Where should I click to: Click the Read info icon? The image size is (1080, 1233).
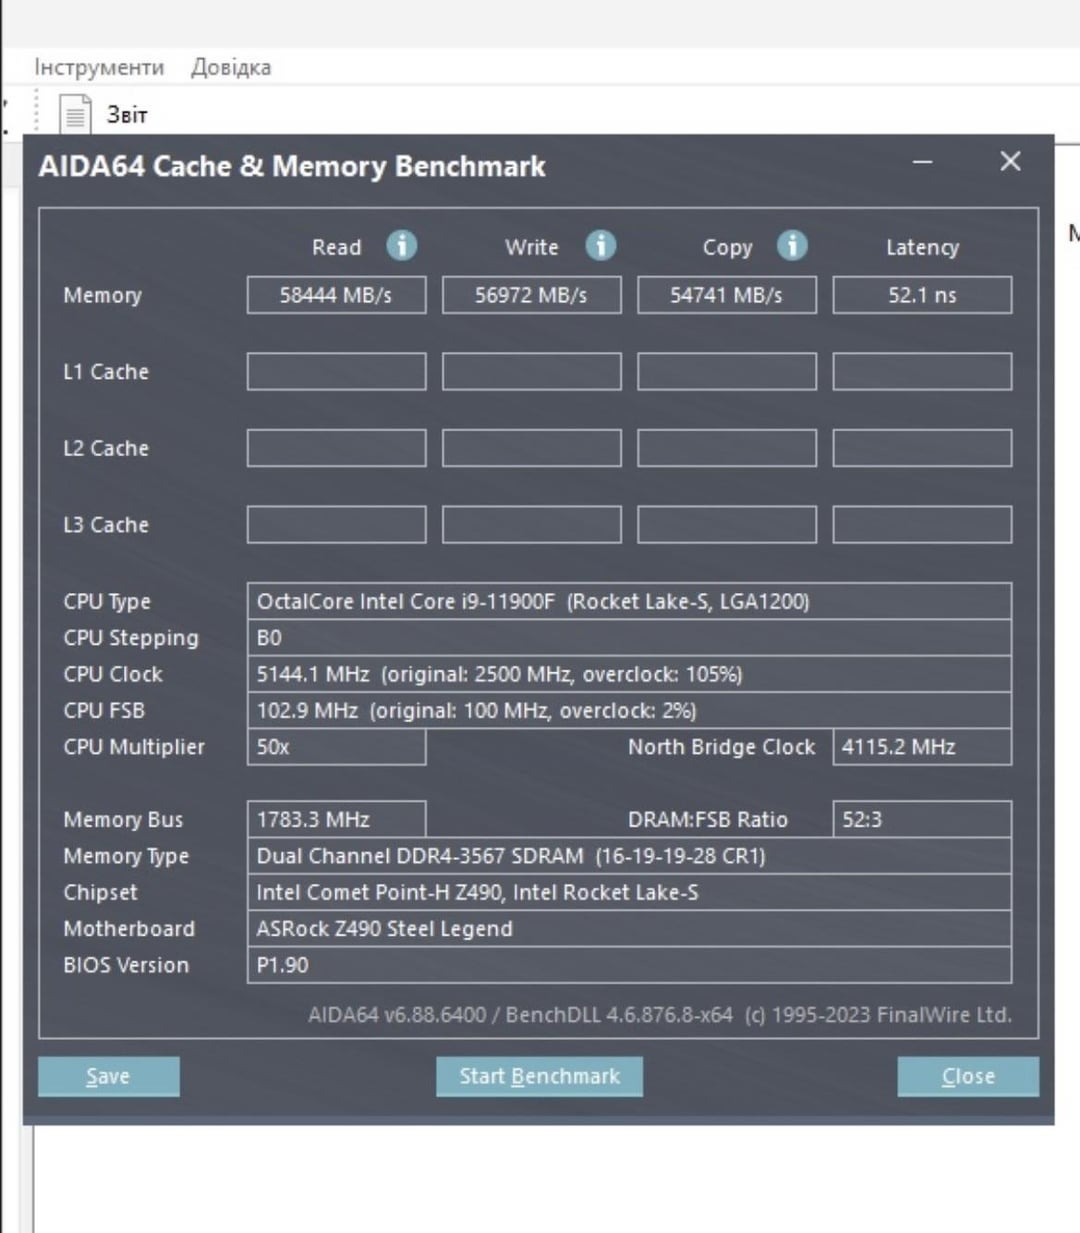coord(401,245)
